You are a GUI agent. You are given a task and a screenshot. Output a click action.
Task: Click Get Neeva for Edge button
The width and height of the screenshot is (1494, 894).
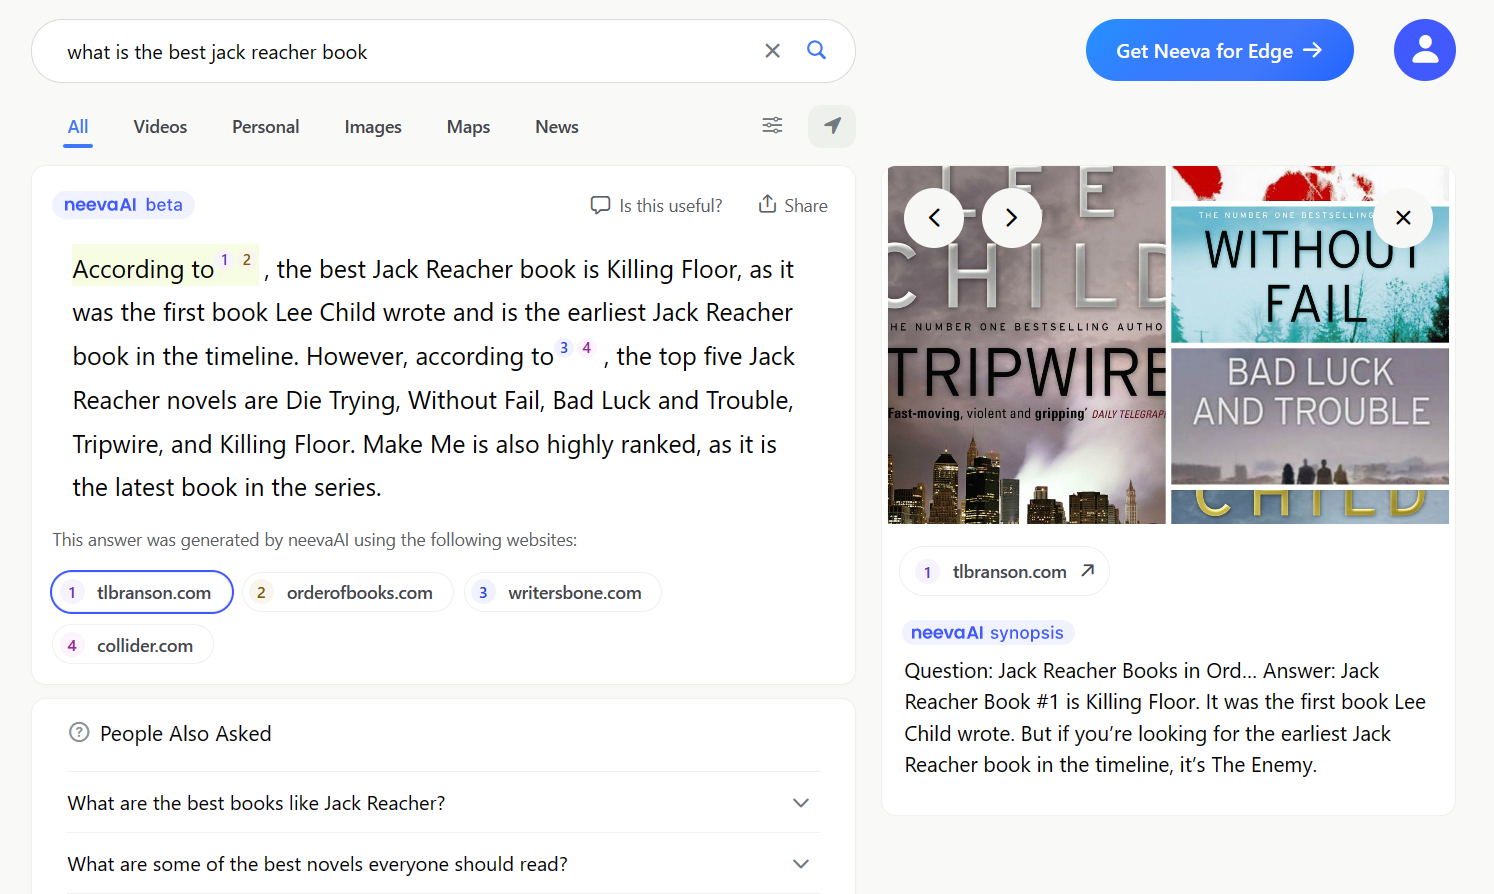point(1219,50)
